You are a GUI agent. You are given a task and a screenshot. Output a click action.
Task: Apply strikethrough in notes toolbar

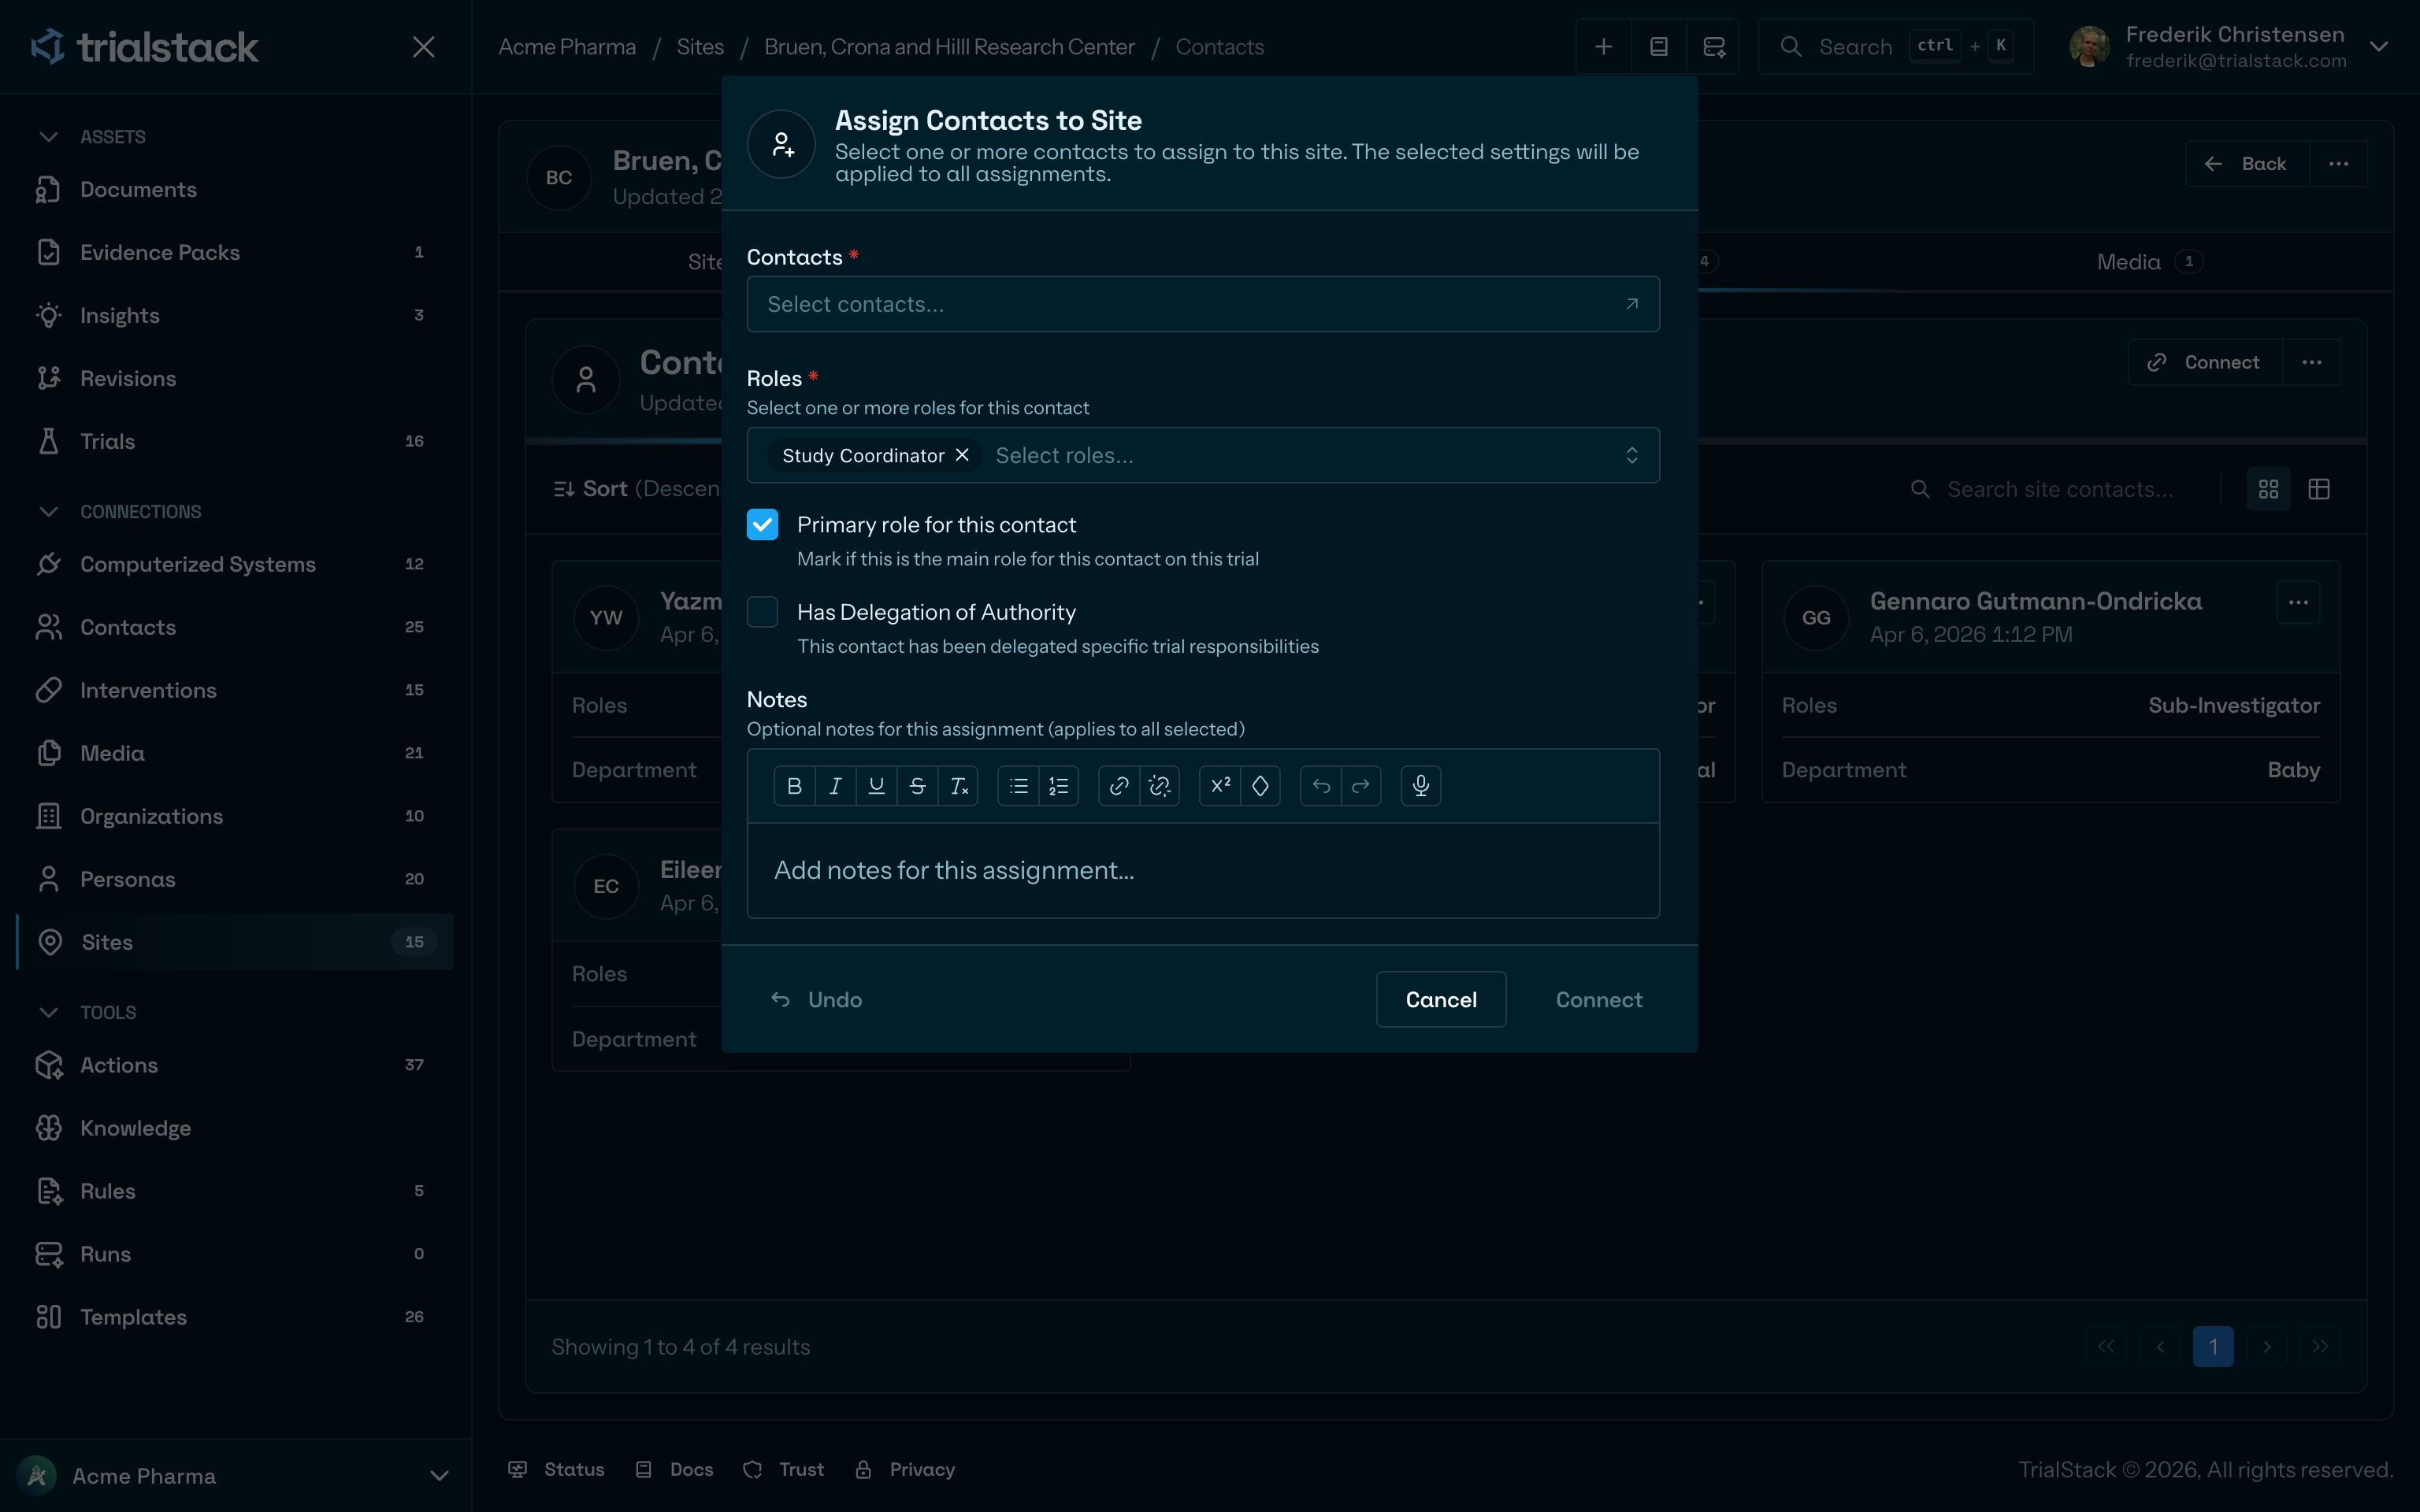pyautogui.click(x=917, y=786)
